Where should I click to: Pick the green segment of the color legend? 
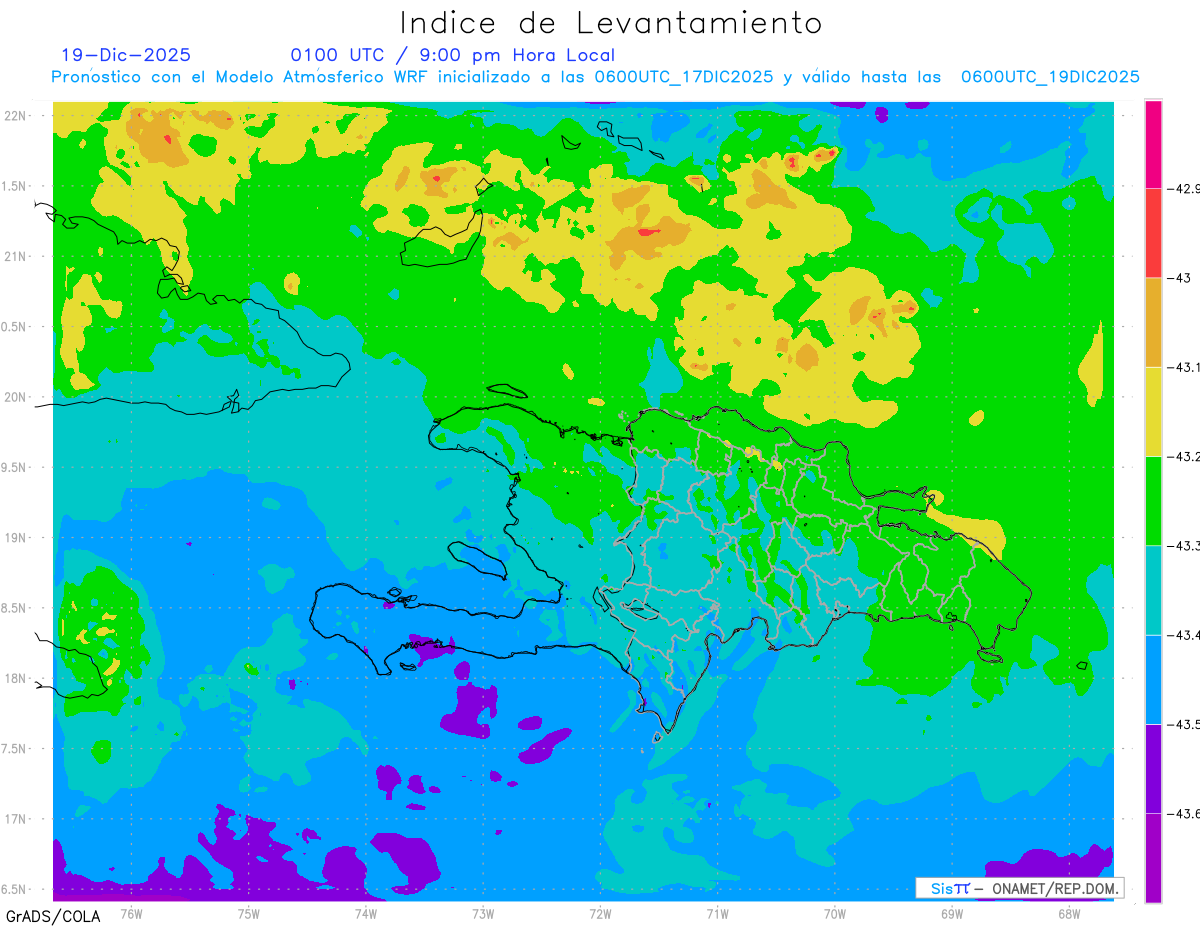[1153, 500]
